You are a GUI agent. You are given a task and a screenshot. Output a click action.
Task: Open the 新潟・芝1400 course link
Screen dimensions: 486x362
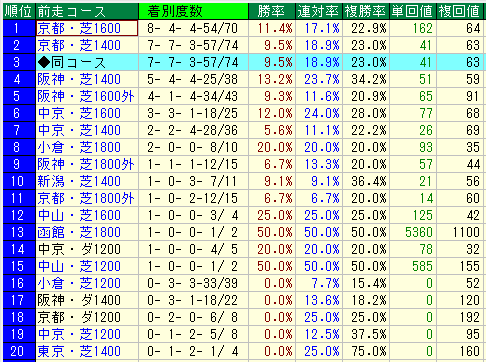(x=79, y=181)
